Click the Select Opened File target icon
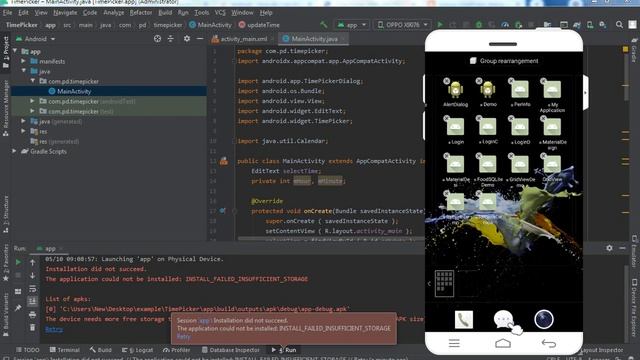Screen dimensions: 640x360 (157, 39)
